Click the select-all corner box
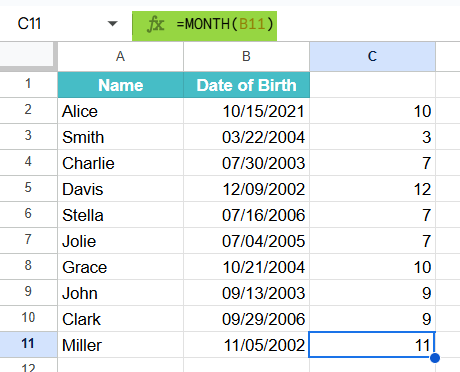 [27, 55]
